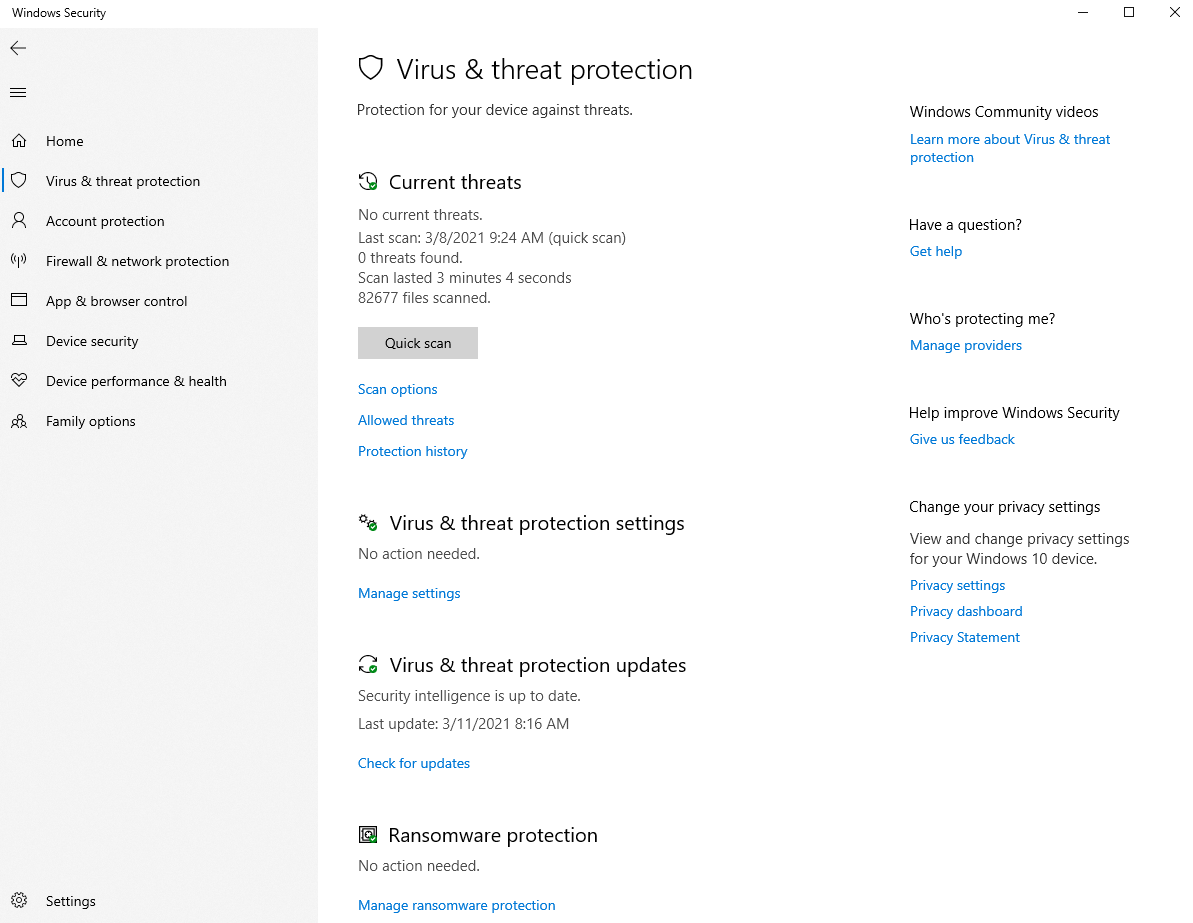
Task: Select the Home house icon in sidebar
Action: [x=19, y=140]
